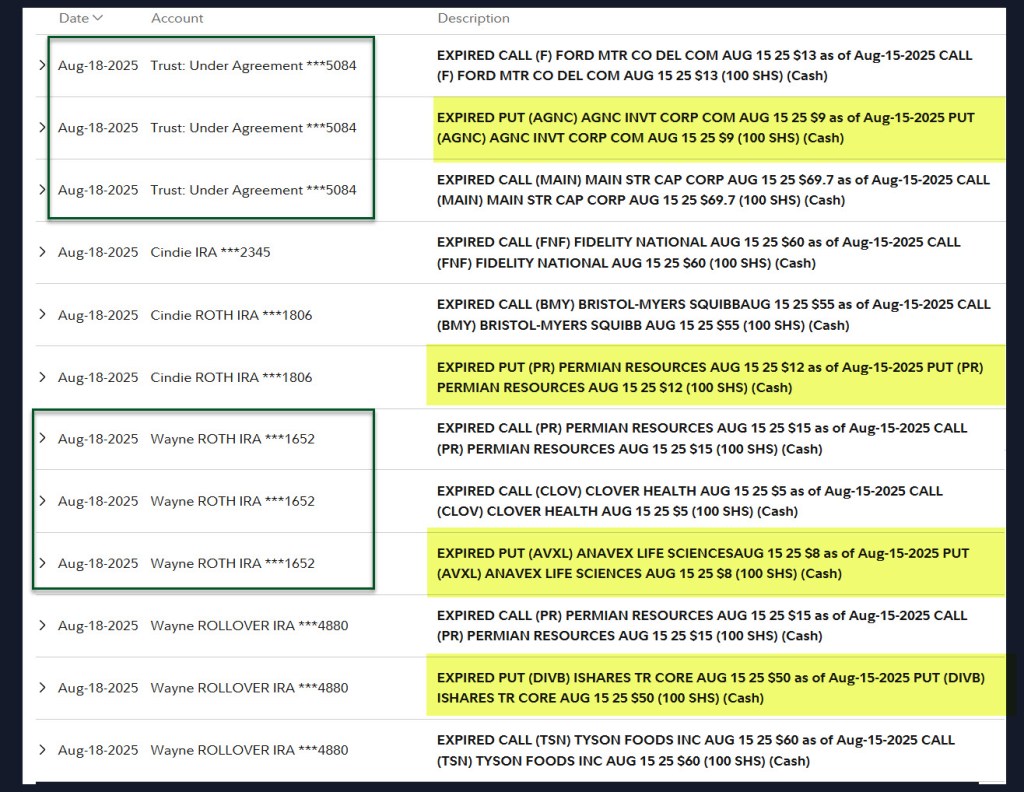This screenshot has width=1024, height=792.
Task: Click the Description column header
Action: [473, 18]
